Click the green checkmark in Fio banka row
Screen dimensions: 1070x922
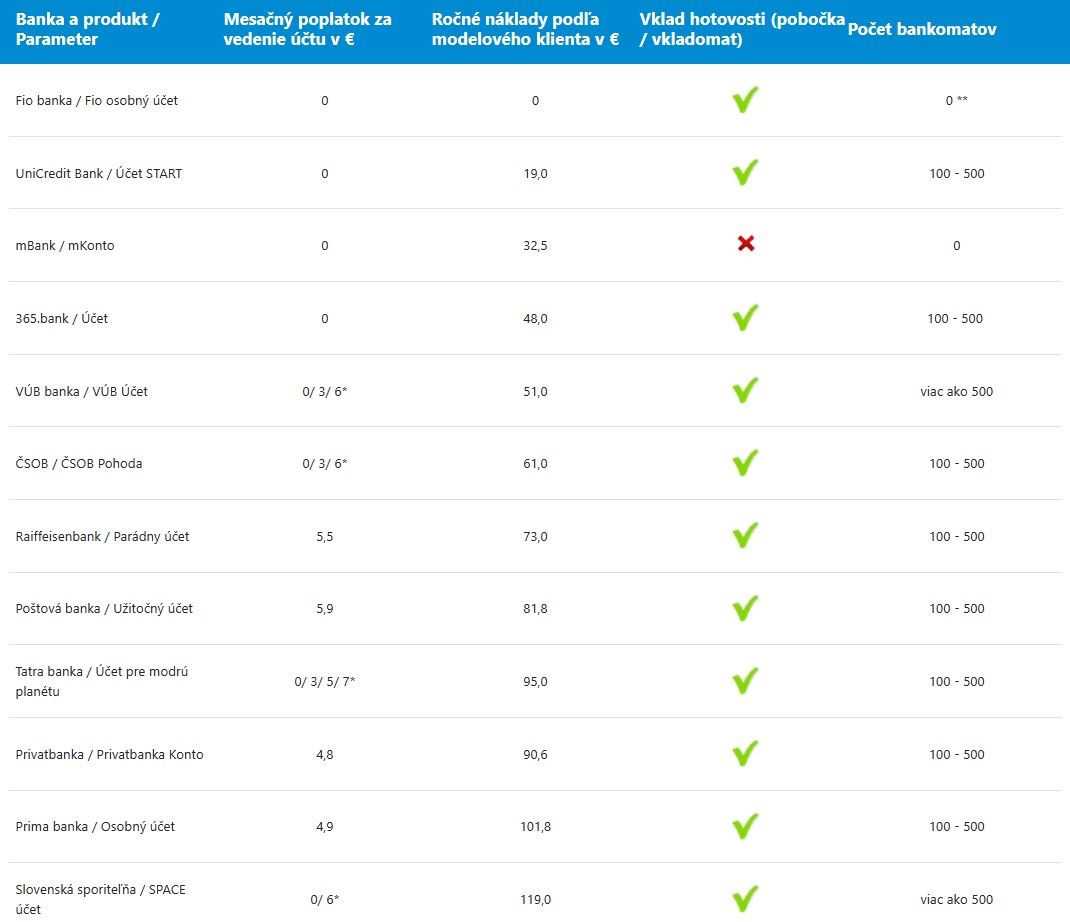click(745, 100)
